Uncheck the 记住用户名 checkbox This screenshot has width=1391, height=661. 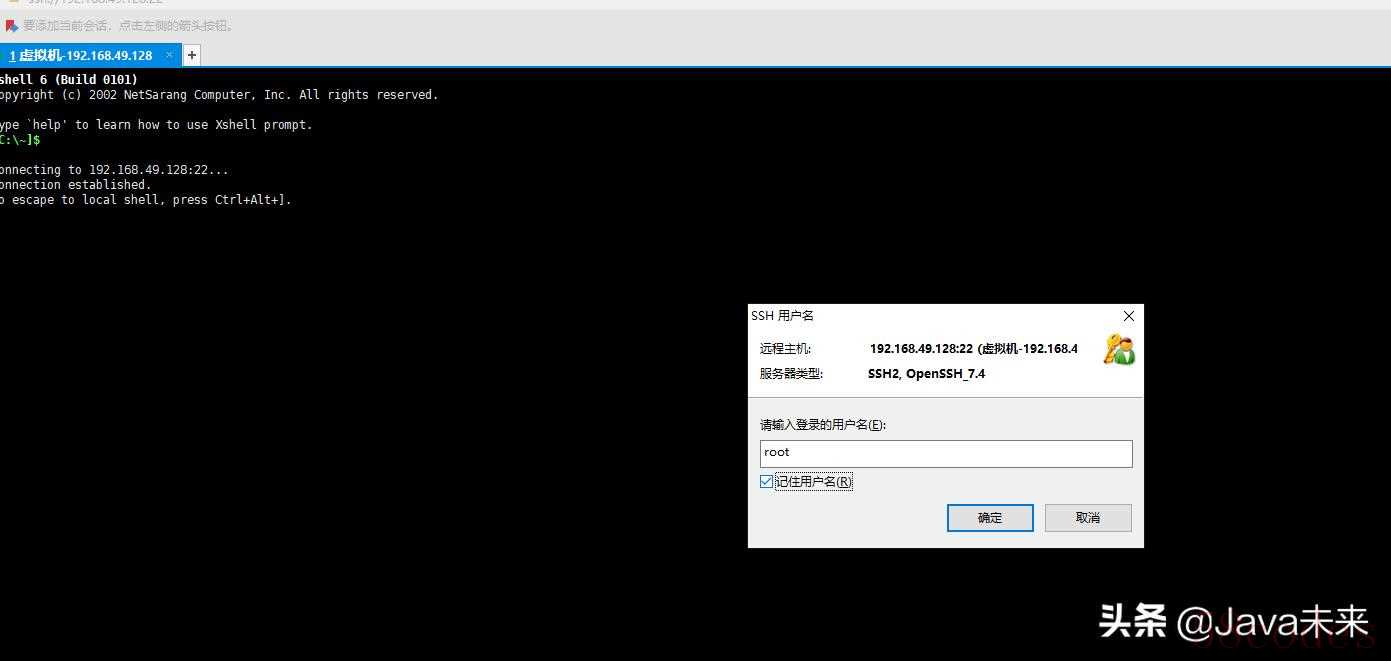(x=767, y=482)
